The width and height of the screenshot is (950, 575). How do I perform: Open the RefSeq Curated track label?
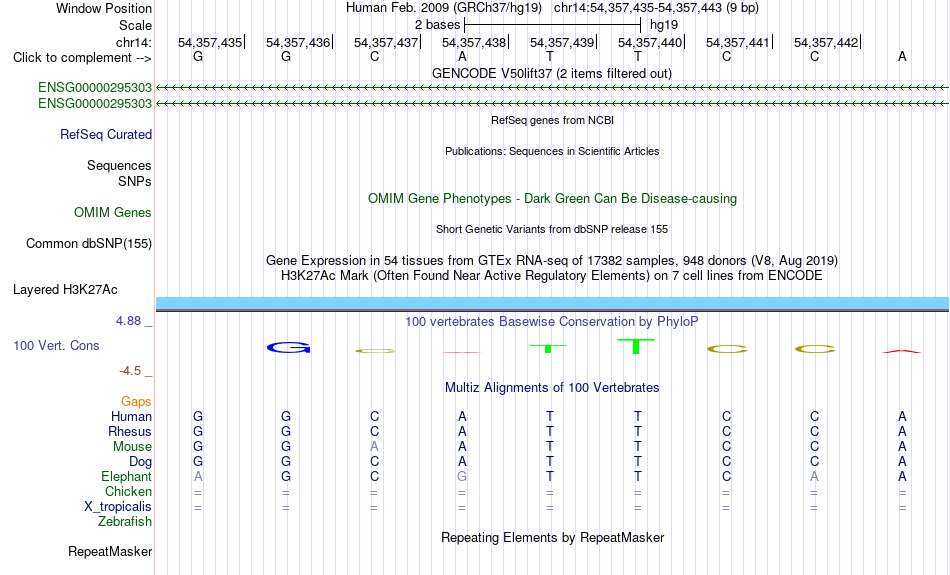[106, 135]
